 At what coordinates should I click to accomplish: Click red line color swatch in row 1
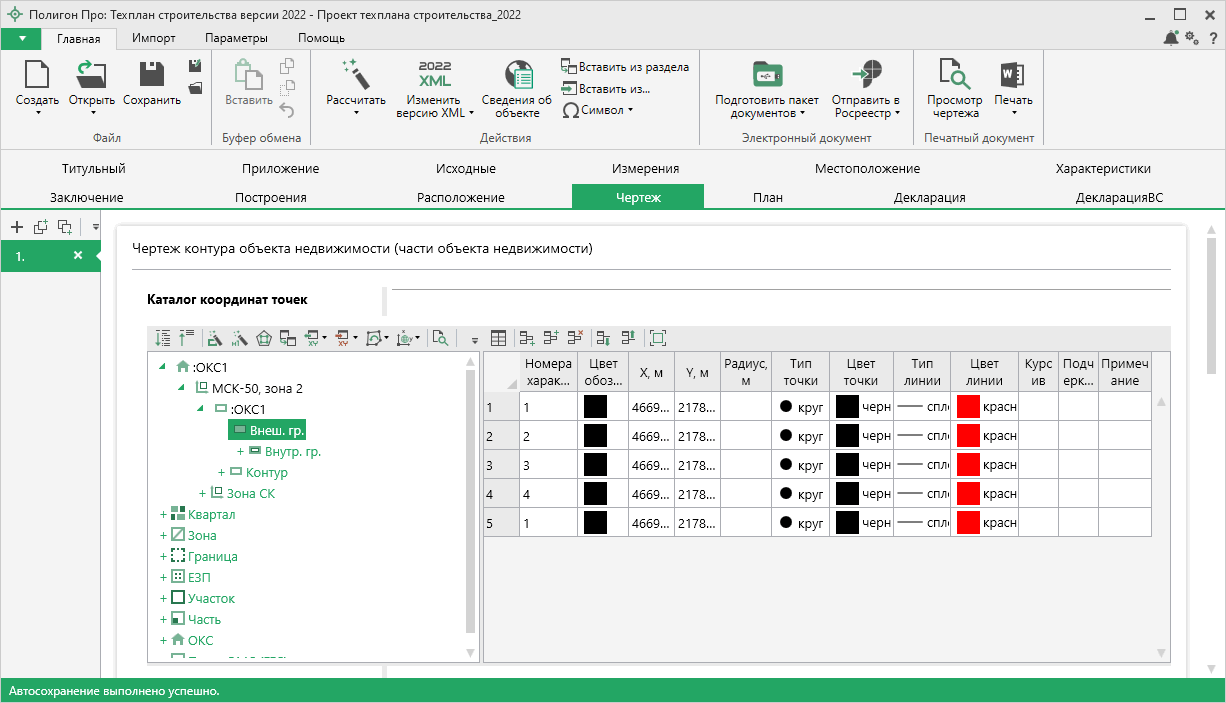pos(967,407)
